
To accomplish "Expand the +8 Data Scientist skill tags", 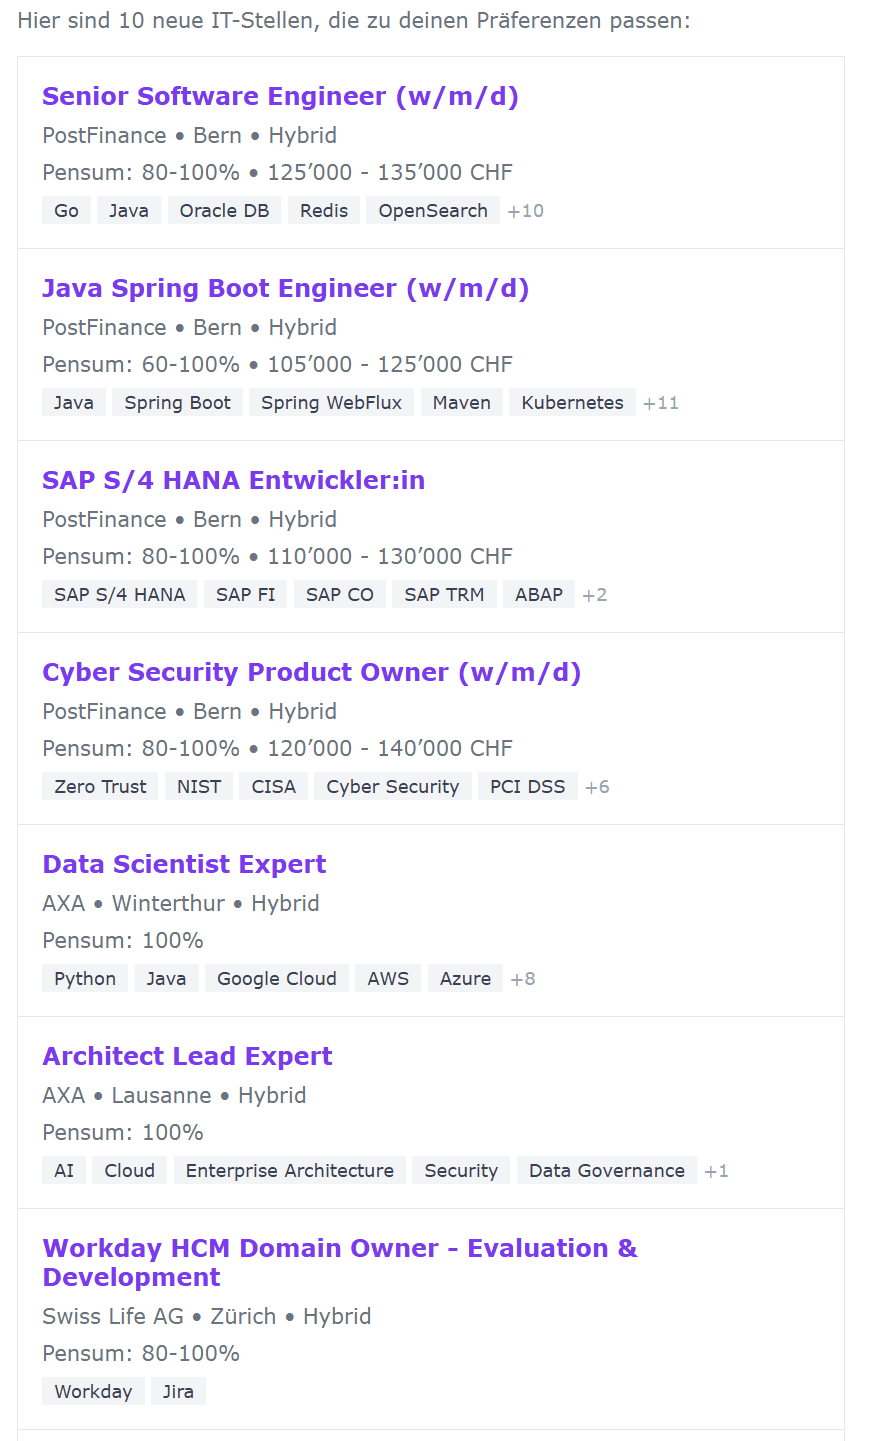I will tap(522, 978).
